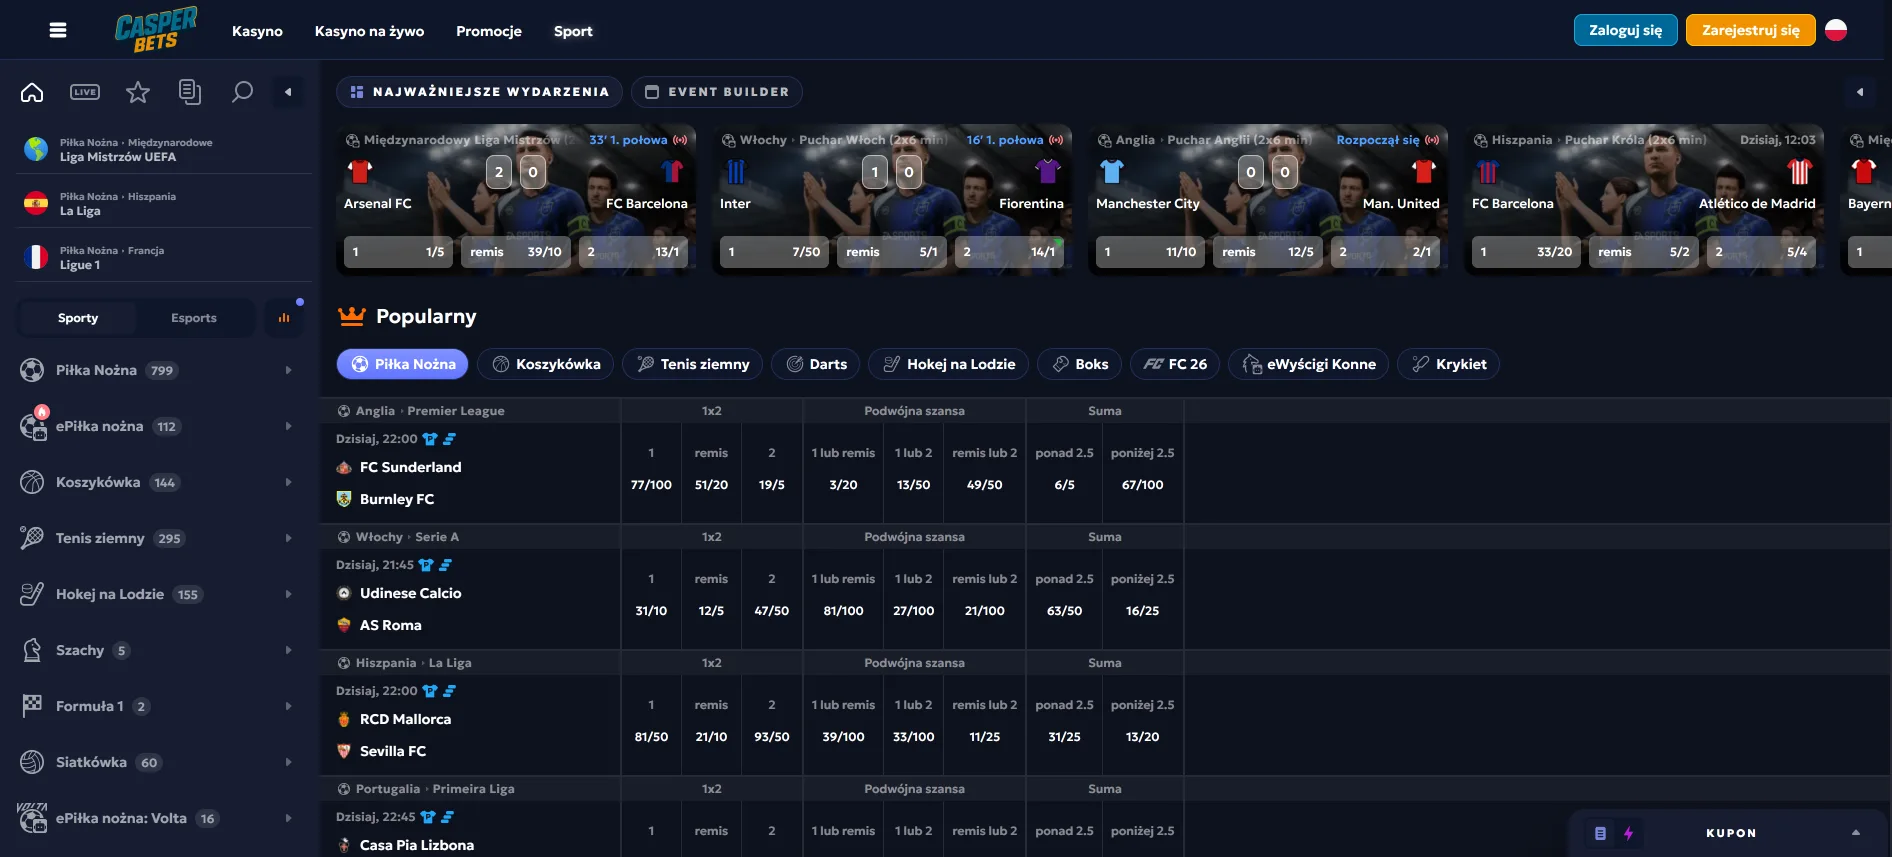Open the LIVE events icon
The height and width of the screenshot is (857, 1892).
(x=85, y=92)
